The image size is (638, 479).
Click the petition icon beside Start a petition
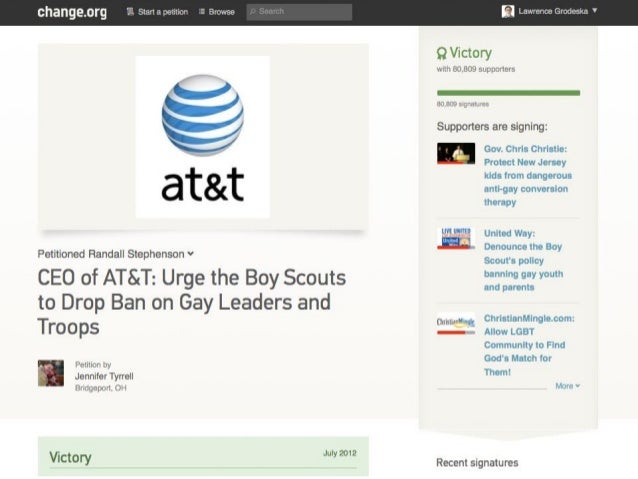[130, 12]
